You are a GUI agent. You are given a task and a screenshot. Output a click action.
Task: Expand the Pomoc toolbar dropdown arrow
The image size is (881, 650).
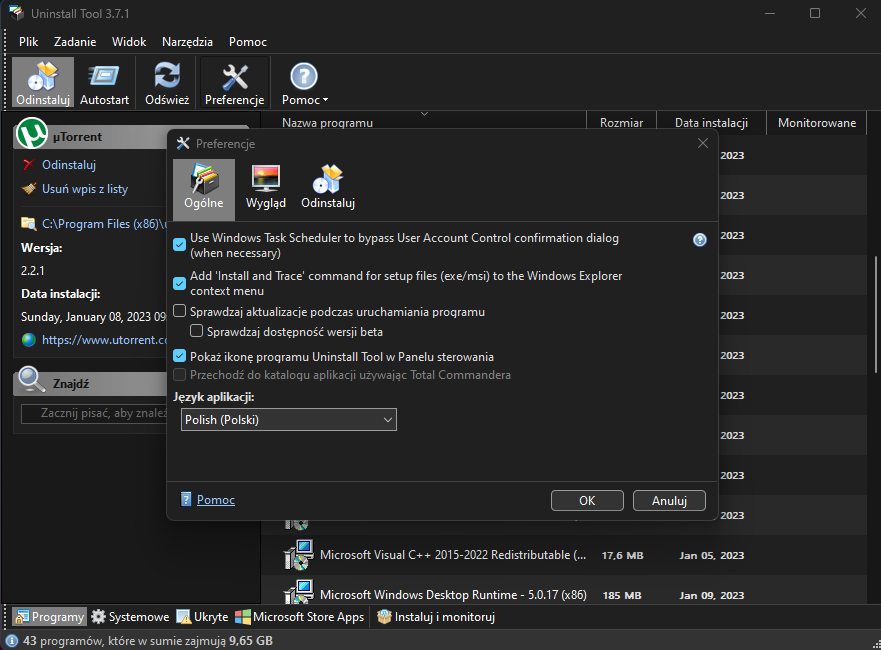click(325, 100)
